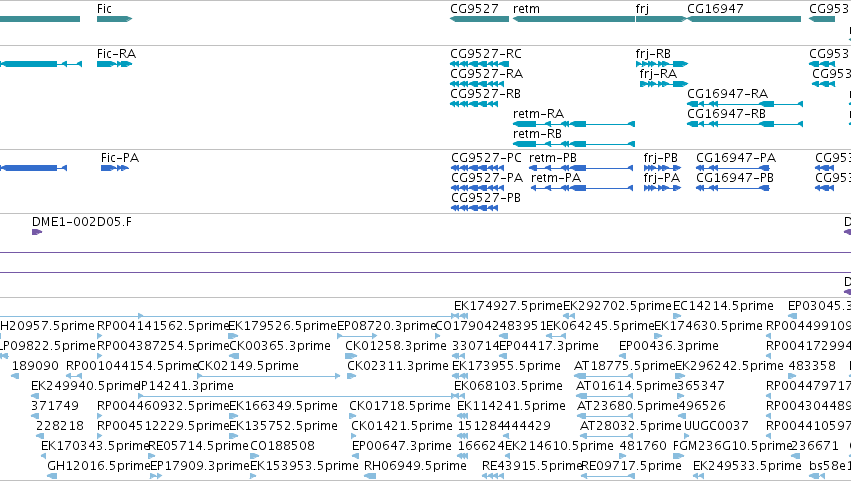This screenshot has height=481, width=851.
Task: Click the CG16947-RA transcript label
Action: (x=728, y=94)
